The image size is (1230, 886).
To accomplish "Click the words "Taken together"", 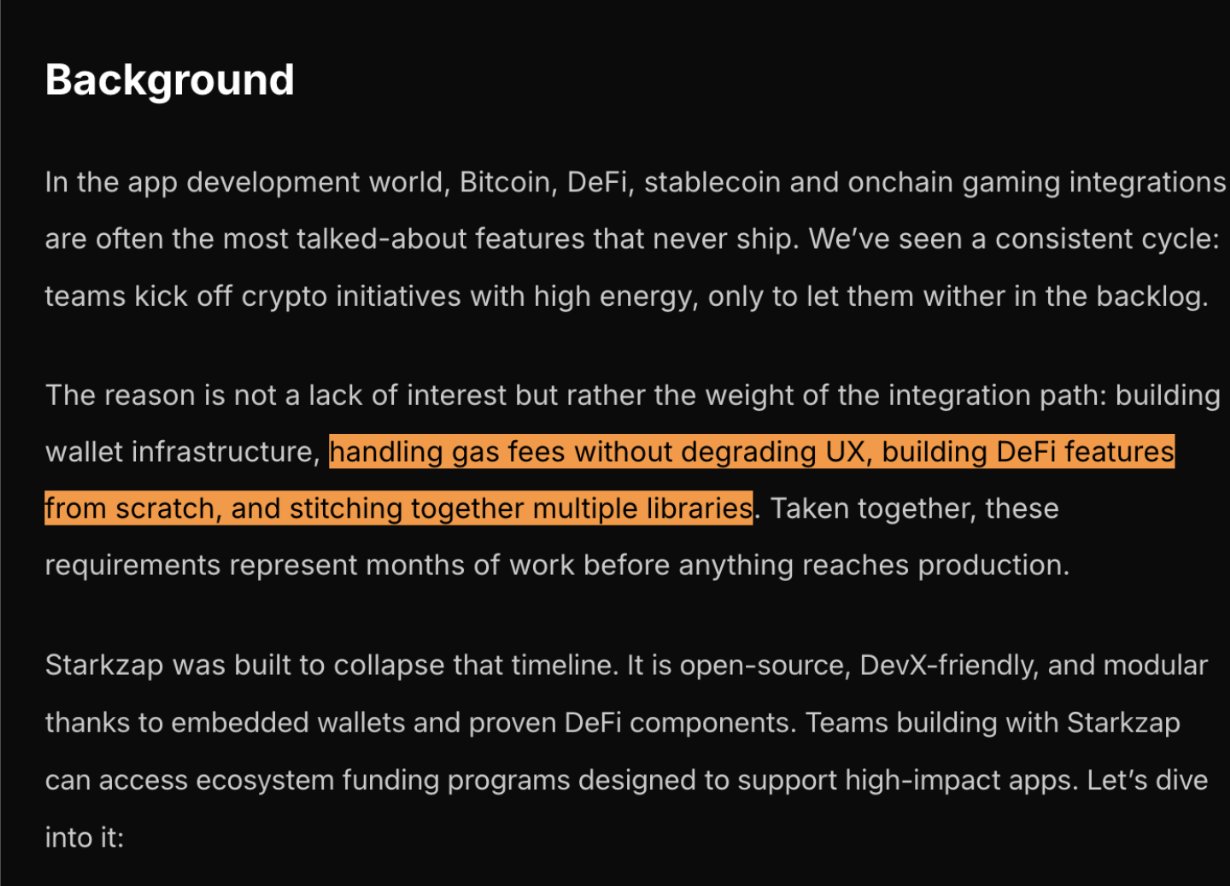I will (868, 508).
